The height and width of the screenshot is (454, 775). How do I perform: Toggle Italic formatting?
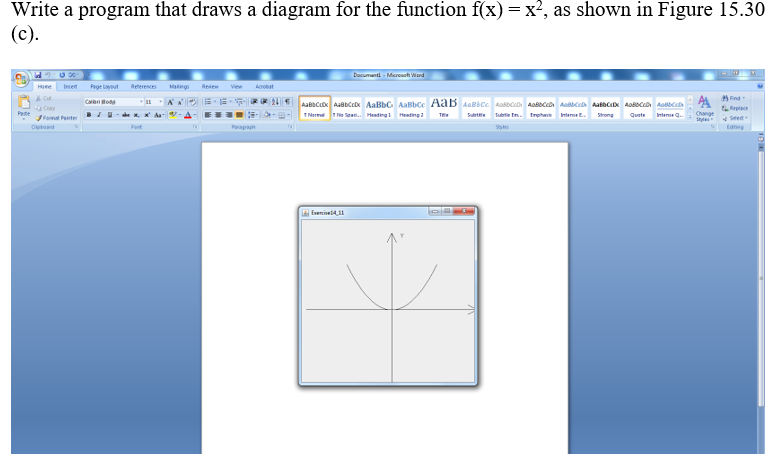99,115
